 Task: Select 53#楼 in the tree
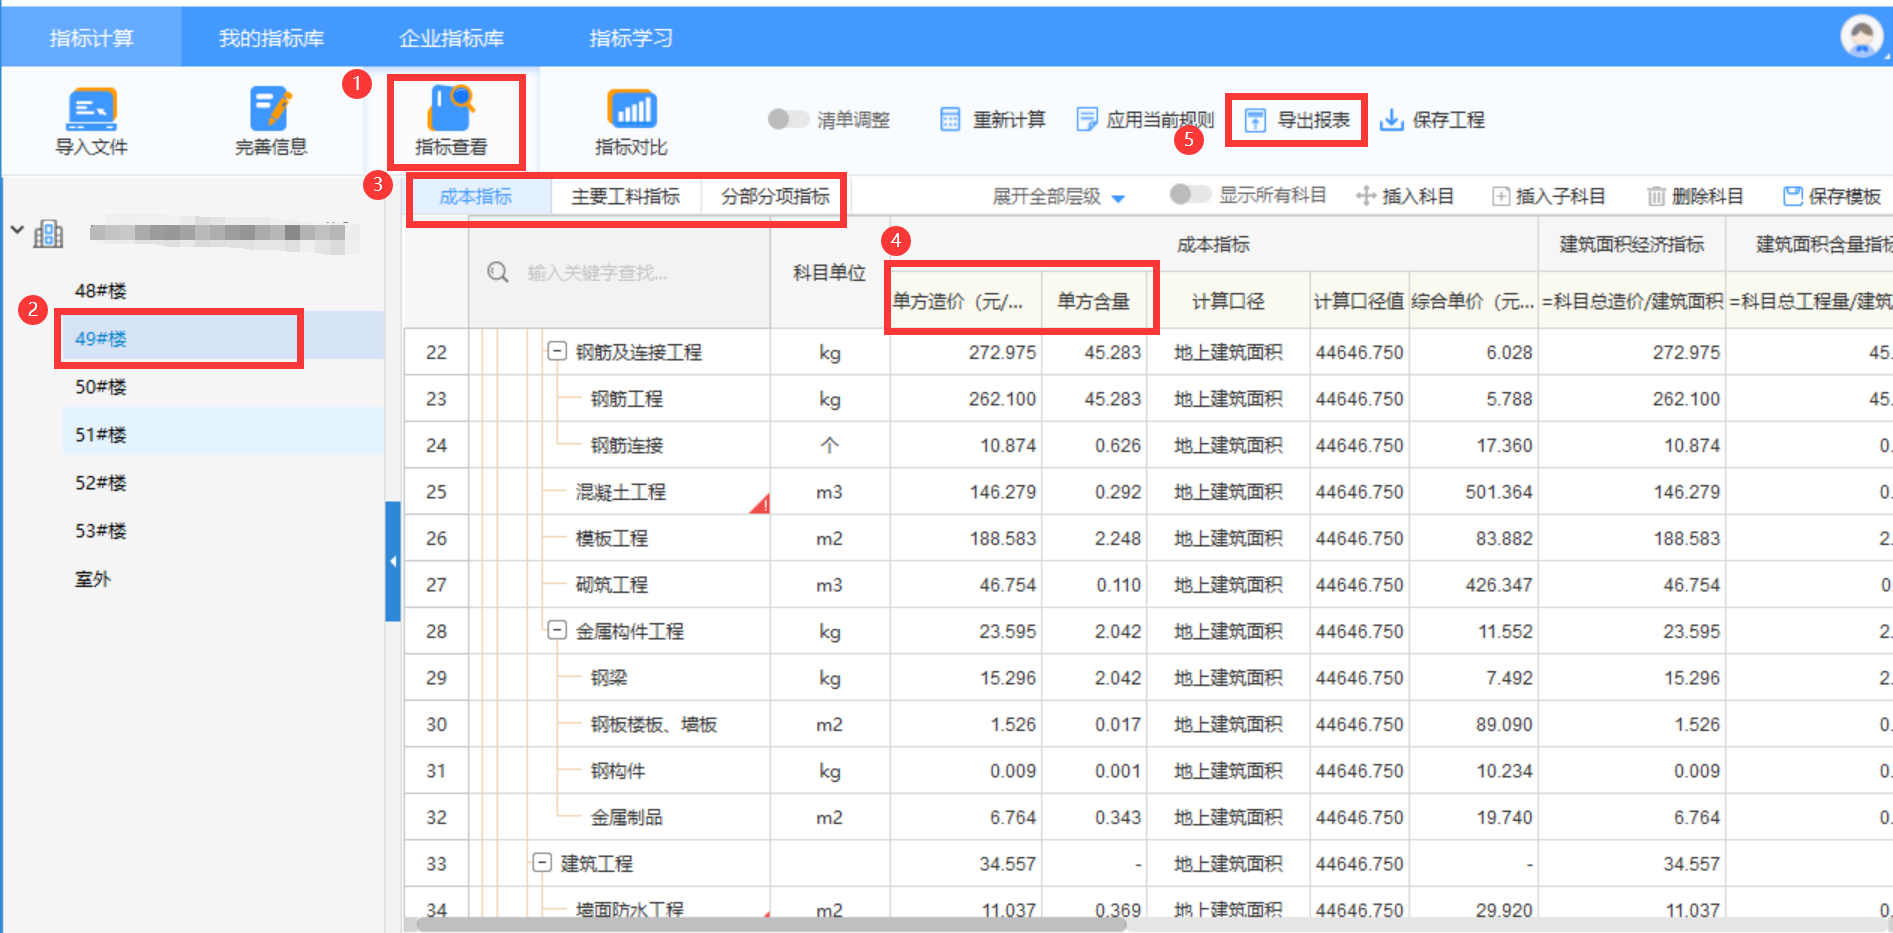(x=101, y=530)
